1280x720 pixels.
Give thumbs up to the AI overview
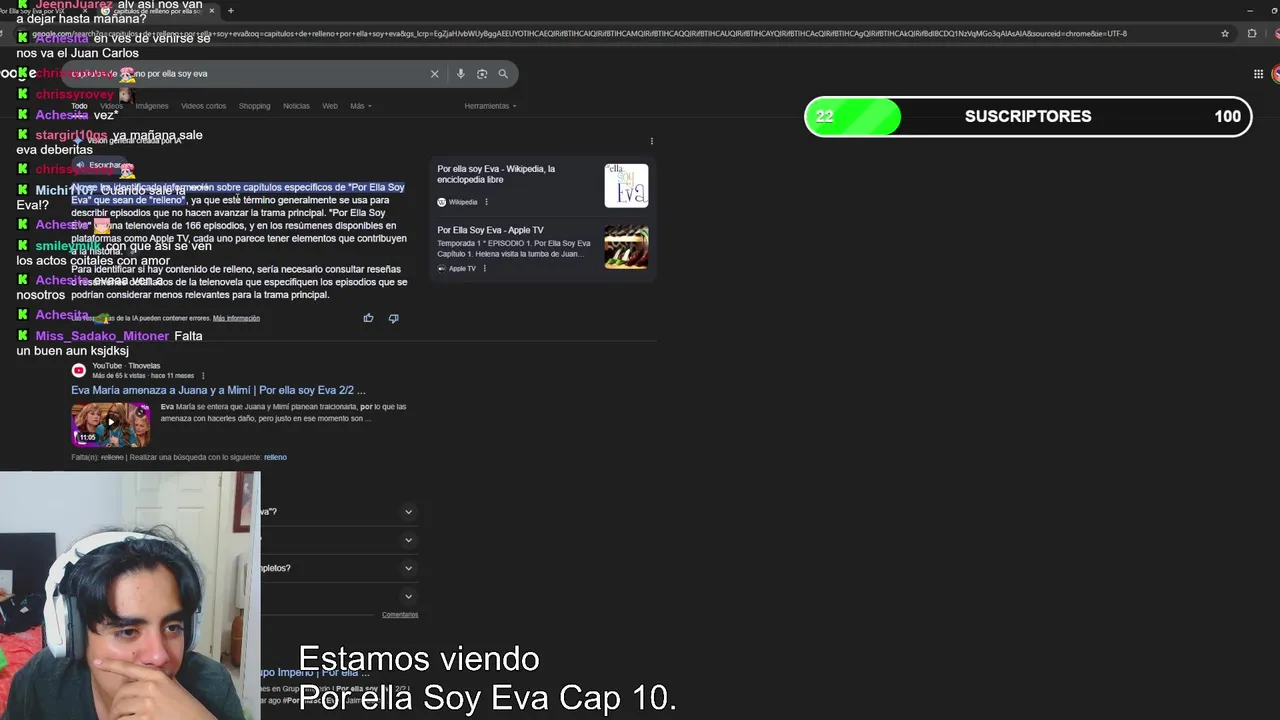(x=368, y=318)
